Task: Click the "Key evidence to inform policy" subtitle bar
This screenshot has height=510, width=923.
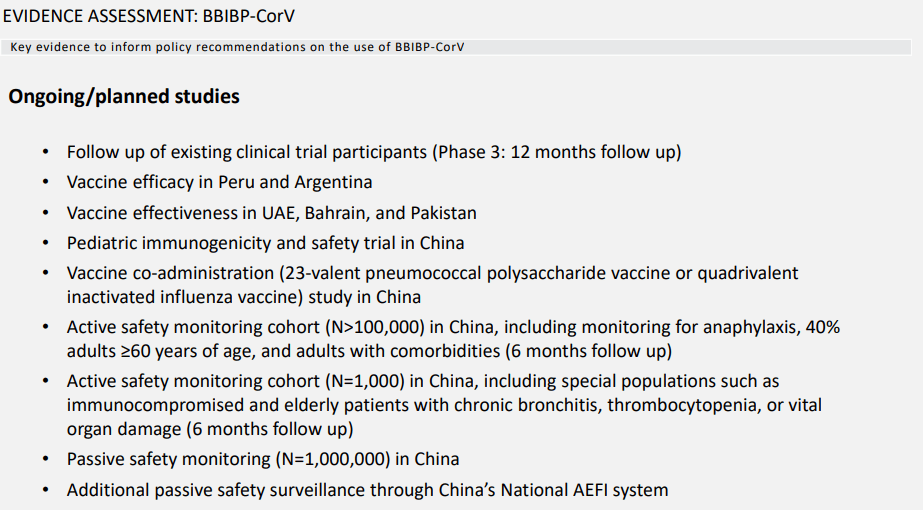Action: (238, 47)
